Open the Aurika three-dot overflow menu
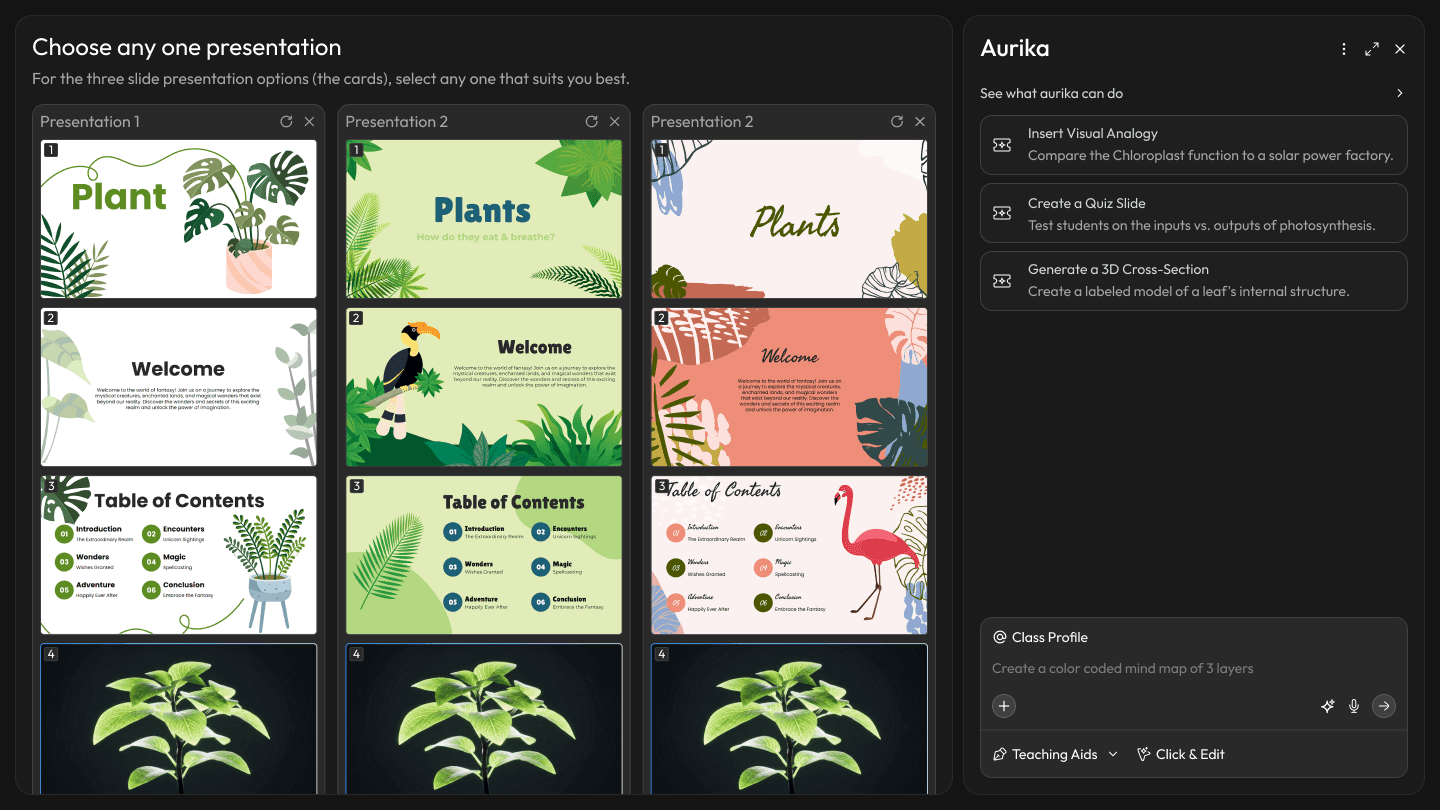Image resolution: width=1440 pixels, height=810 pixels. pos(1343,48)
